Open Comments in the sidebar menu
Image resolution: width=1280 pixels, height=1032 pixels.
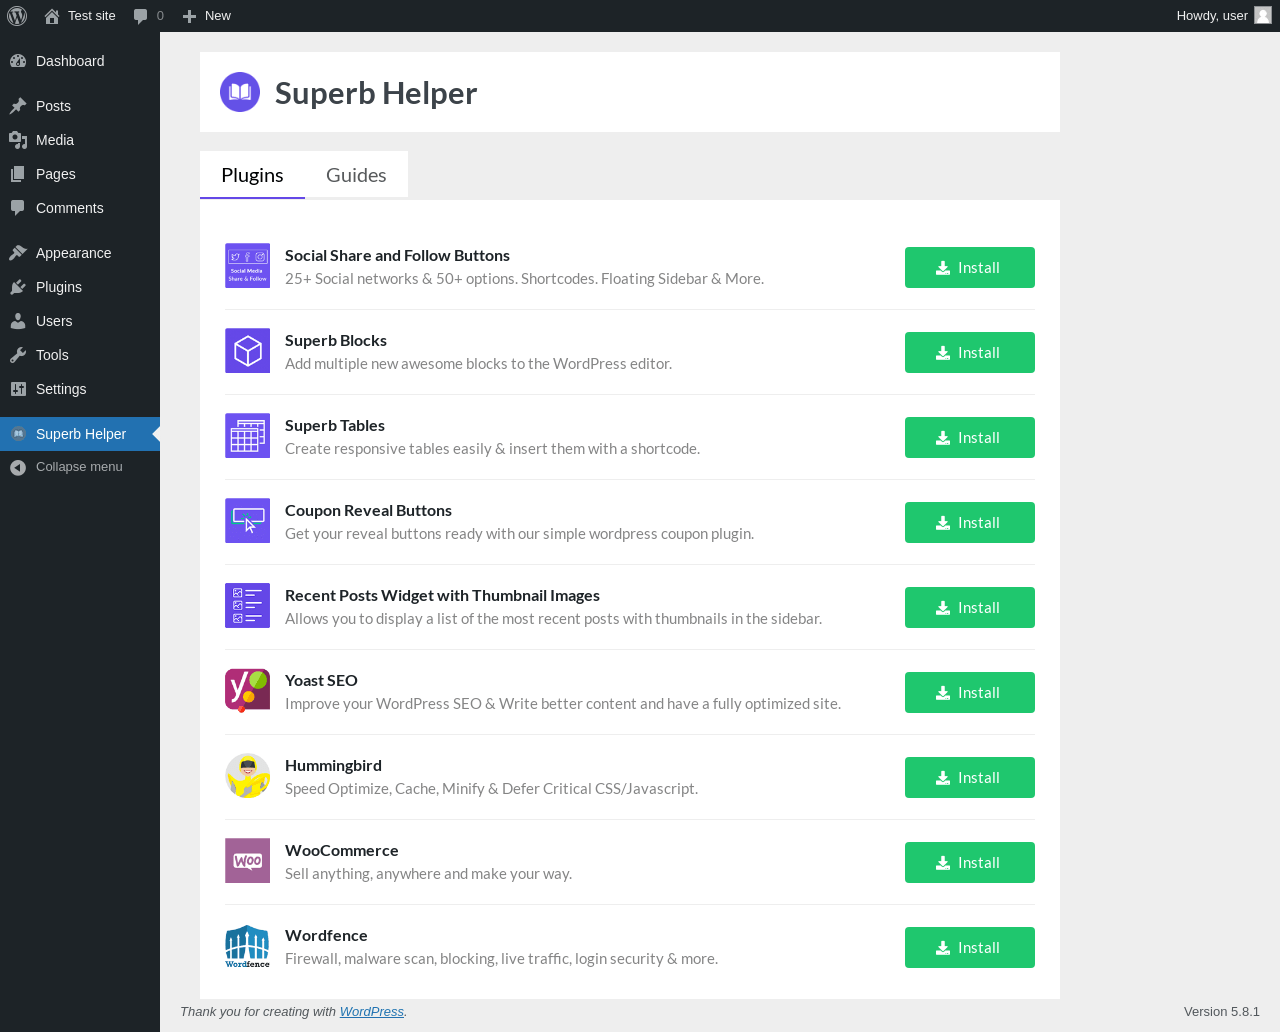pos(80,208)
